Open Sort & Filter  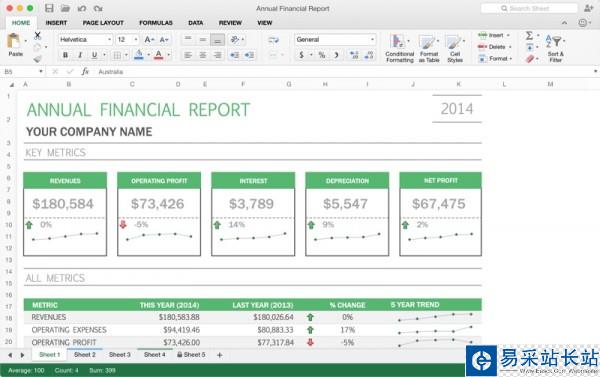coord(555,48)
